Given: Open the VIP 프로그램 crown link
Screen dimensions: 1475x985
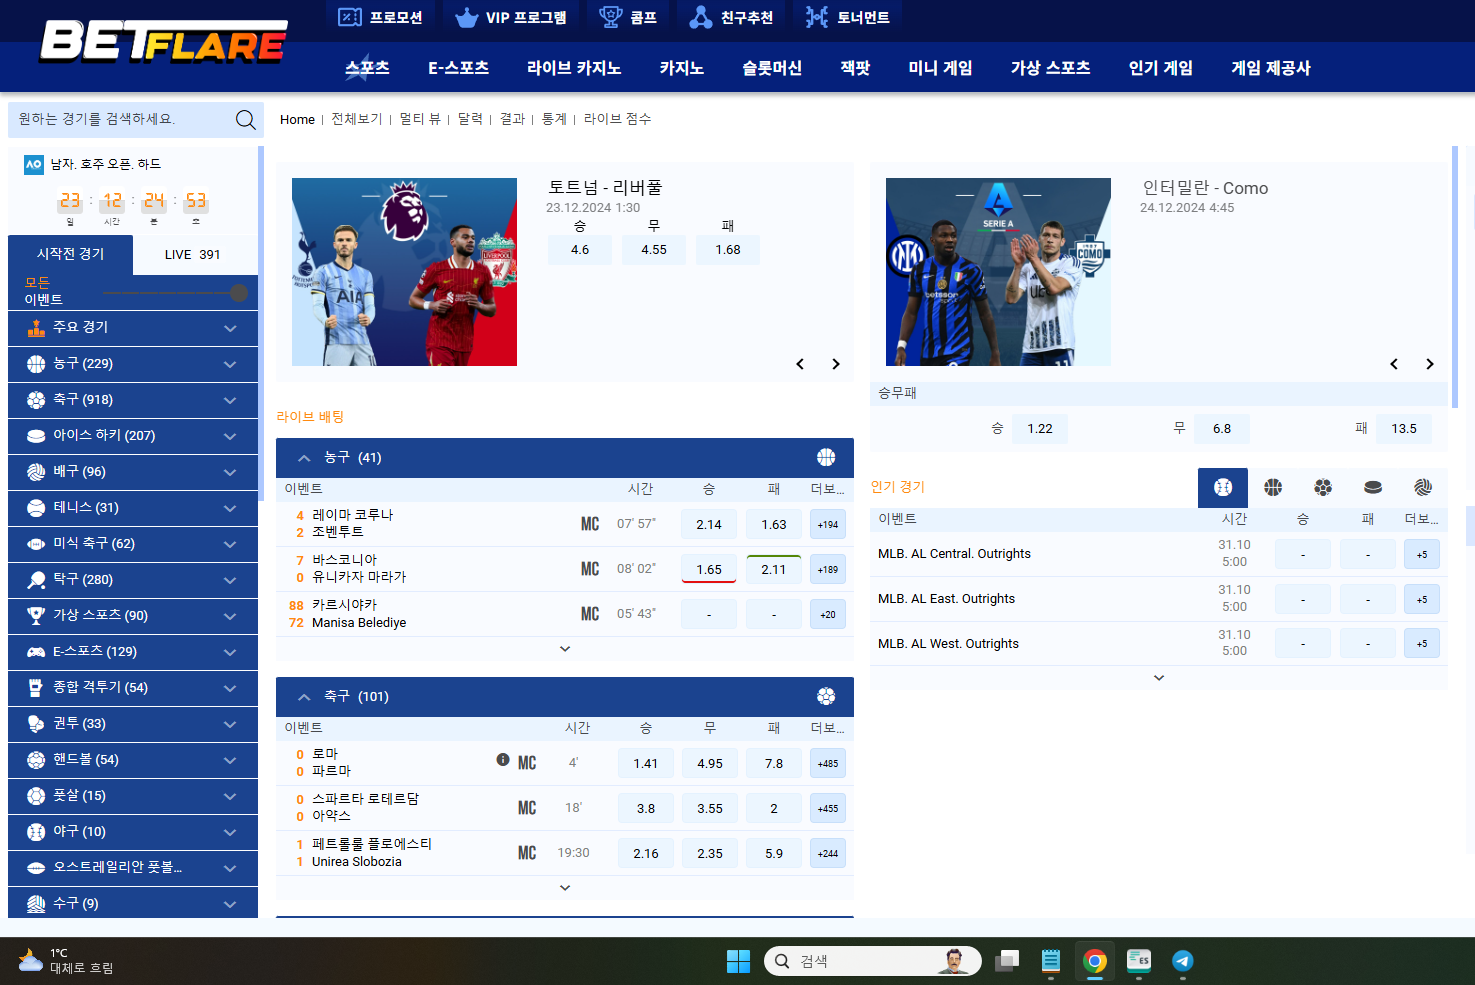Looking at the screenshot, I should [x=510, y=17].
